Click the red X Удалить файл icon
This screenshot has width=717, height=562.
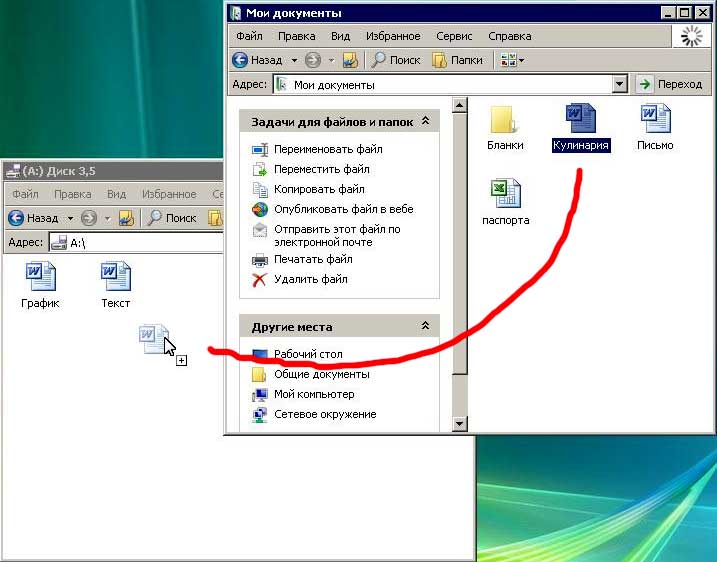pos(259,279)
